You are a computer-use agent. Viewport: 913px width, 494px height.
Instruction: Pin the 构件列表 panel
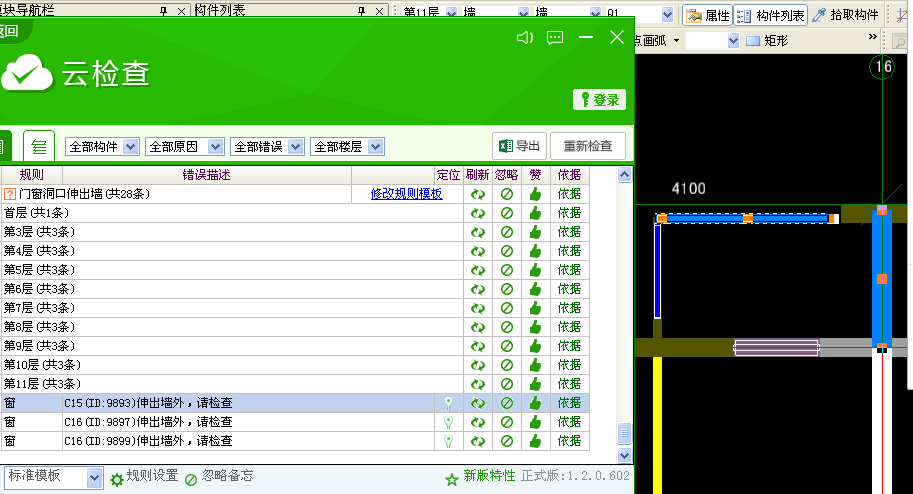point(362,11)
